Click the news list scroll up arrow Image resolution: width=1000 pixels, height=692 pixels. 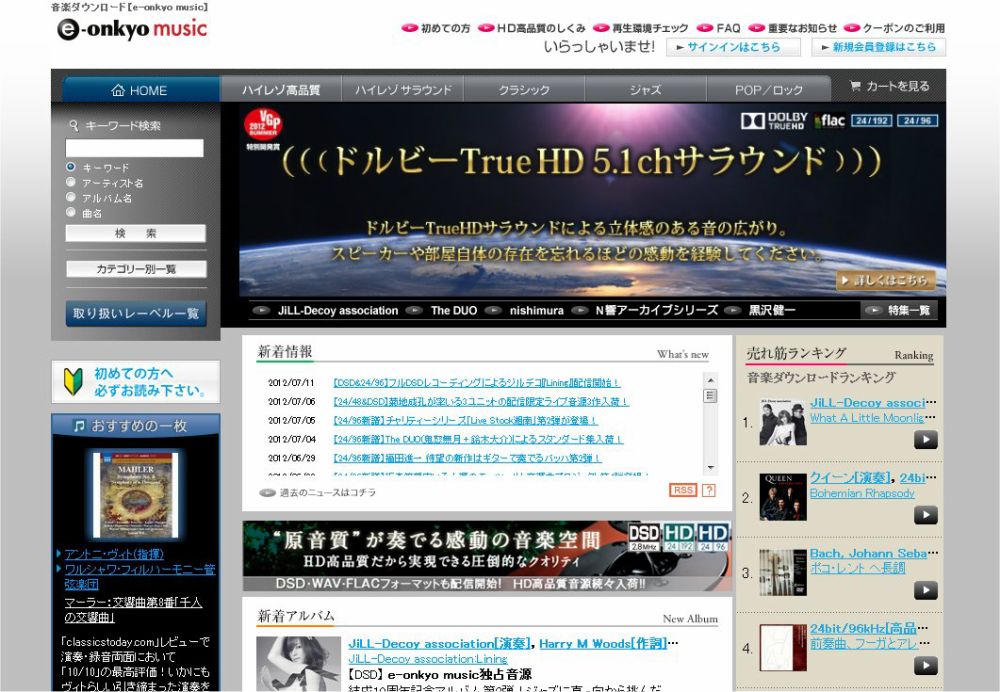click(710, 380)
